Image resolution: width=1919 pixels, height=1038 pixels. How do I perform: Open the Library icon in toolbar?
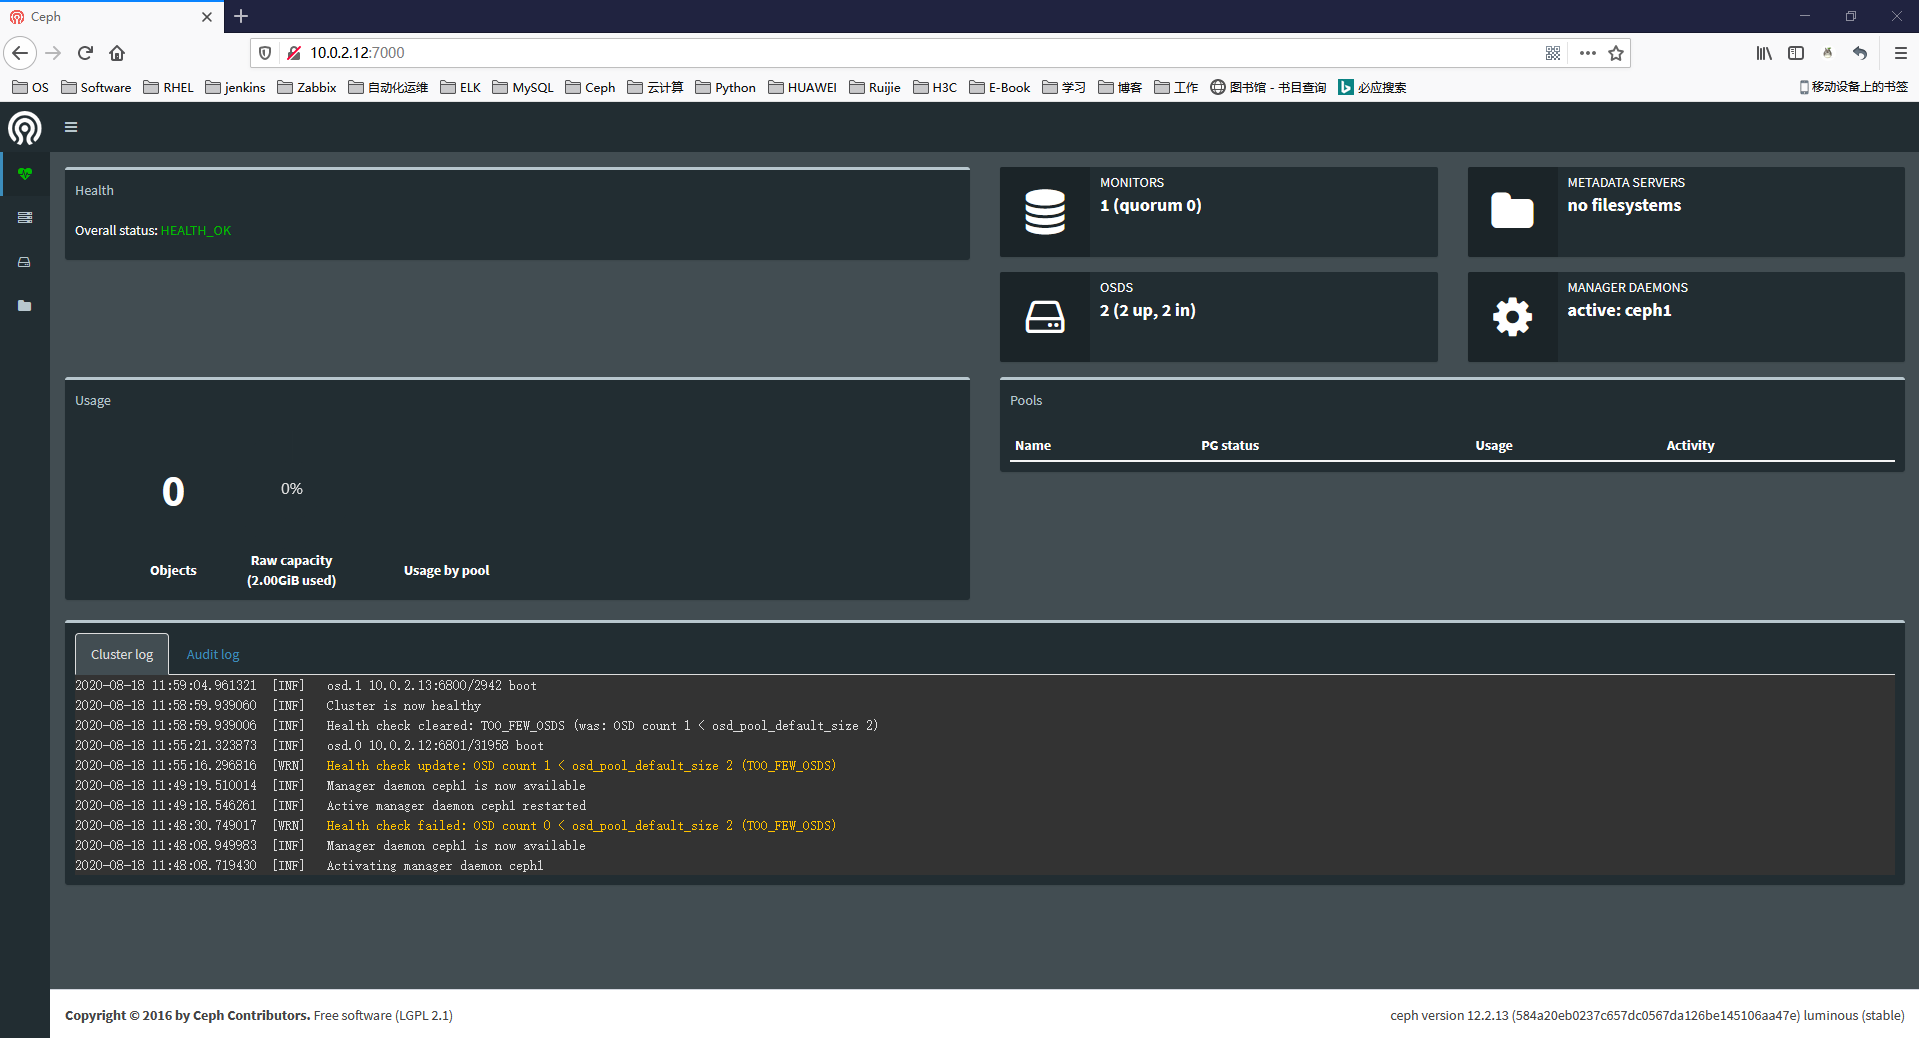coord(1764,53)
